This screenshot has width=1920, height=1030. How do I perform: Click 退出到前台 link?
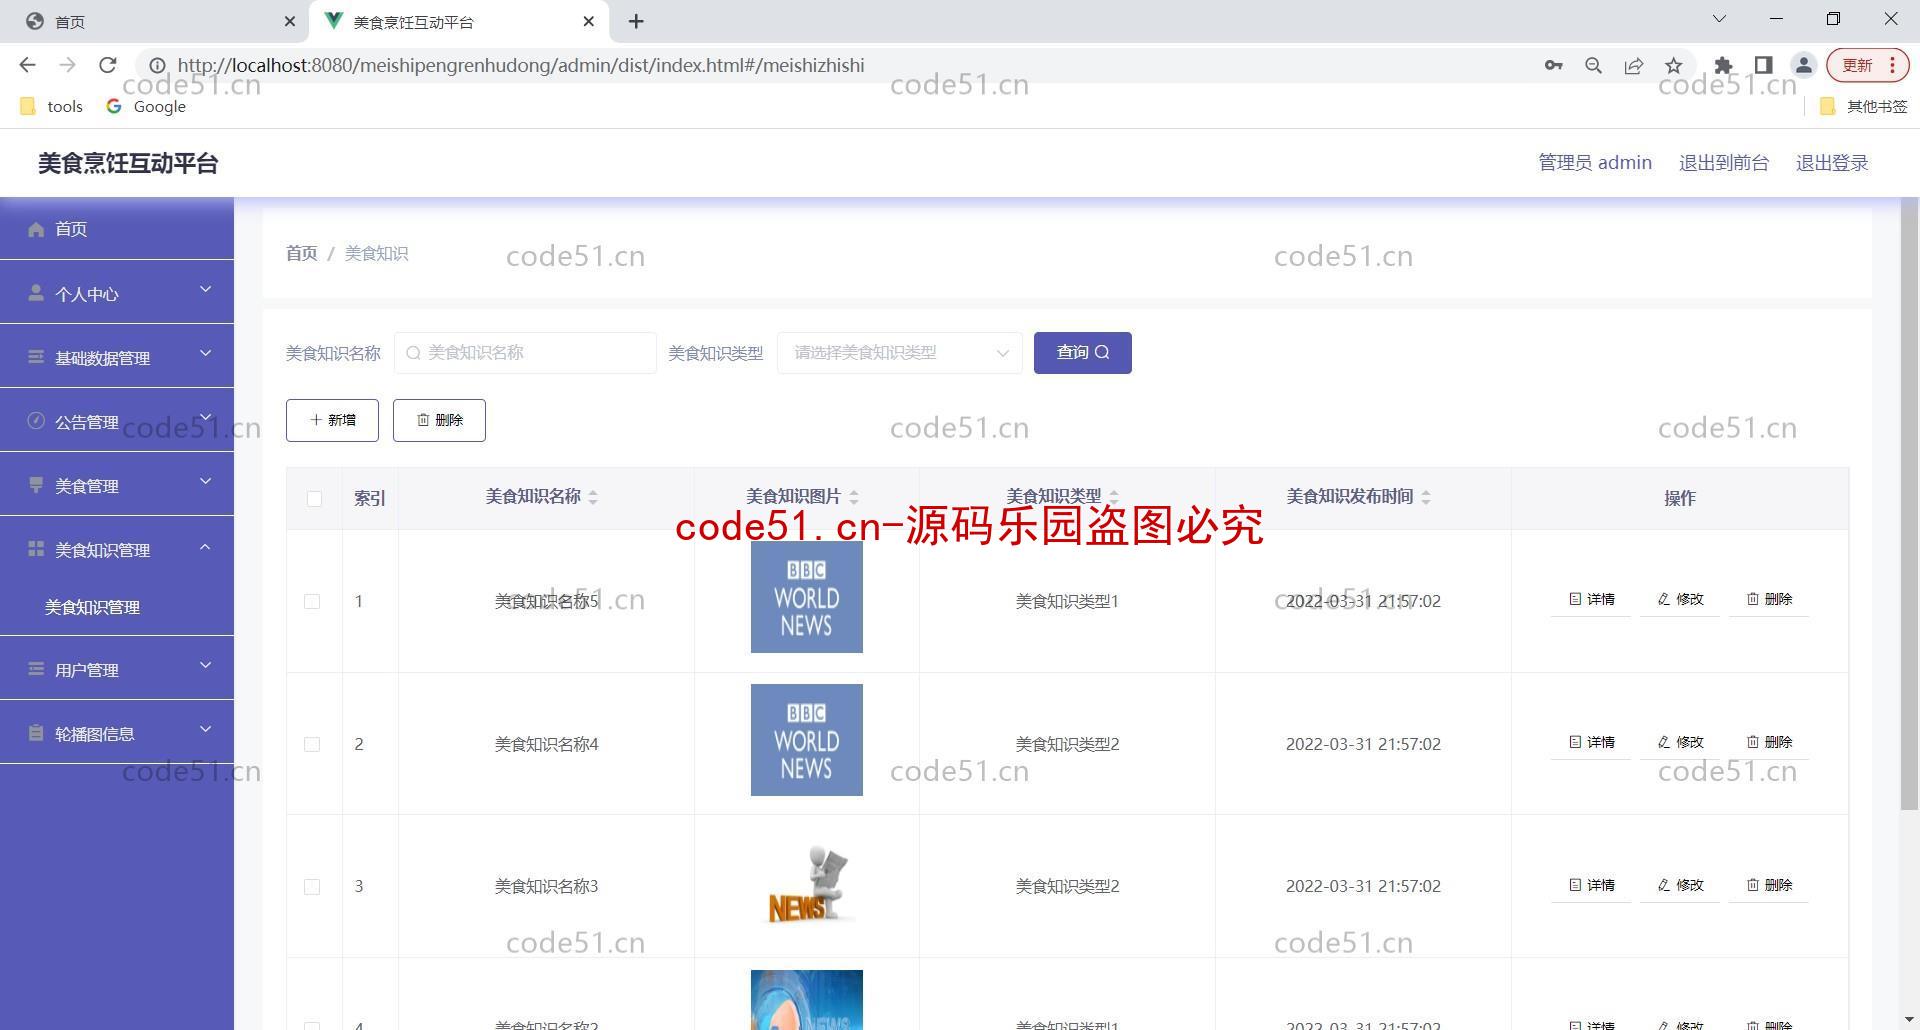pos(1723,163)
